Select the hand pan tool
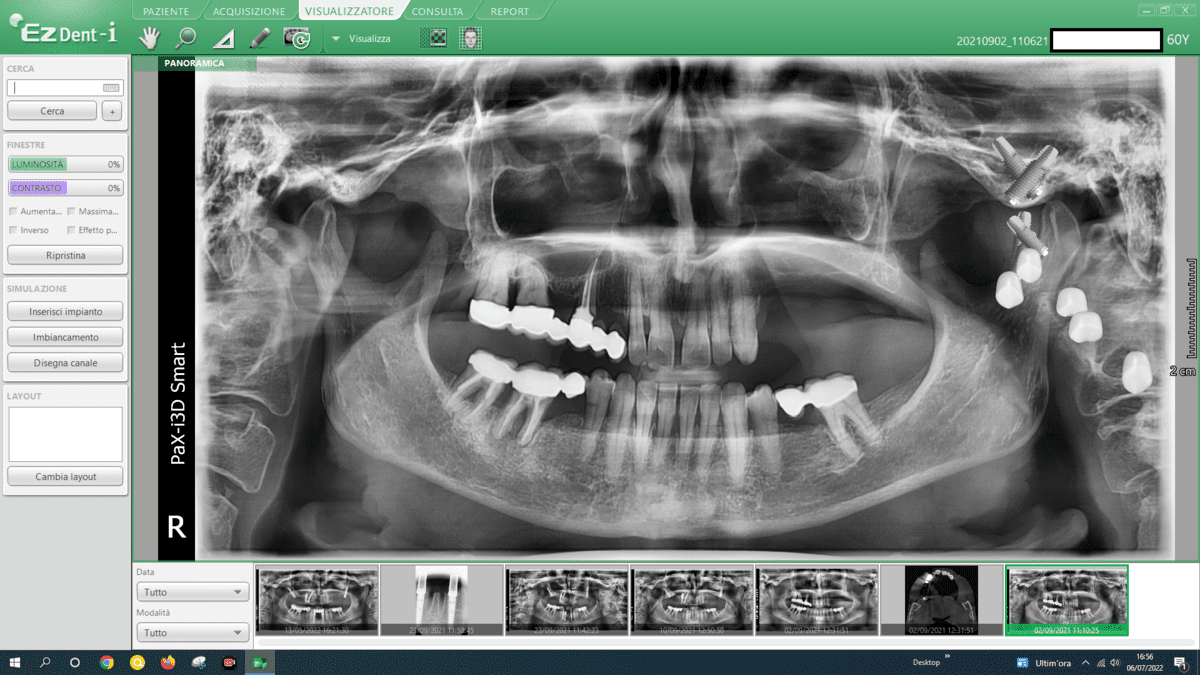The height and width of the screenshot is (675, 1200). point(149,38)
